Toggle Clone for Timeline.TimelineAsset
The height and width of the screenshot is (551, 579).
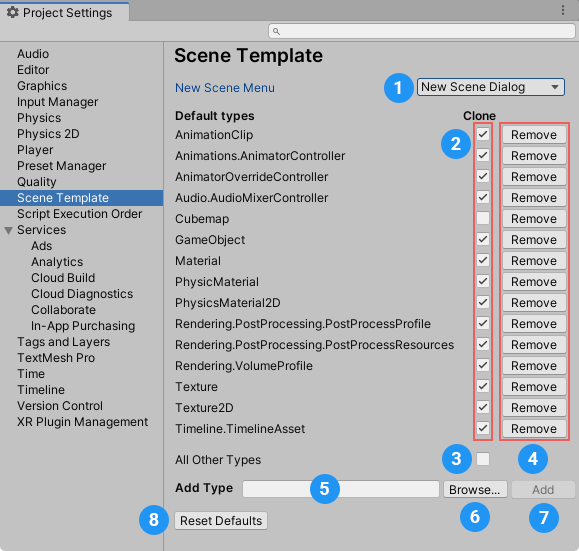pos(483,428)
